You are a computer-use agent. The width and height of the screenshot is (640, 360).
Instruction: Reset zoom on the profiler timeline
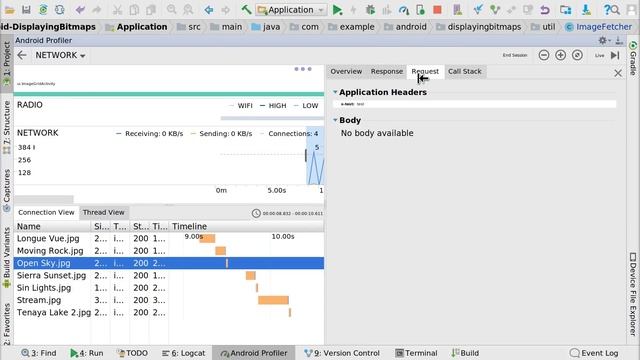pos(577,55)
